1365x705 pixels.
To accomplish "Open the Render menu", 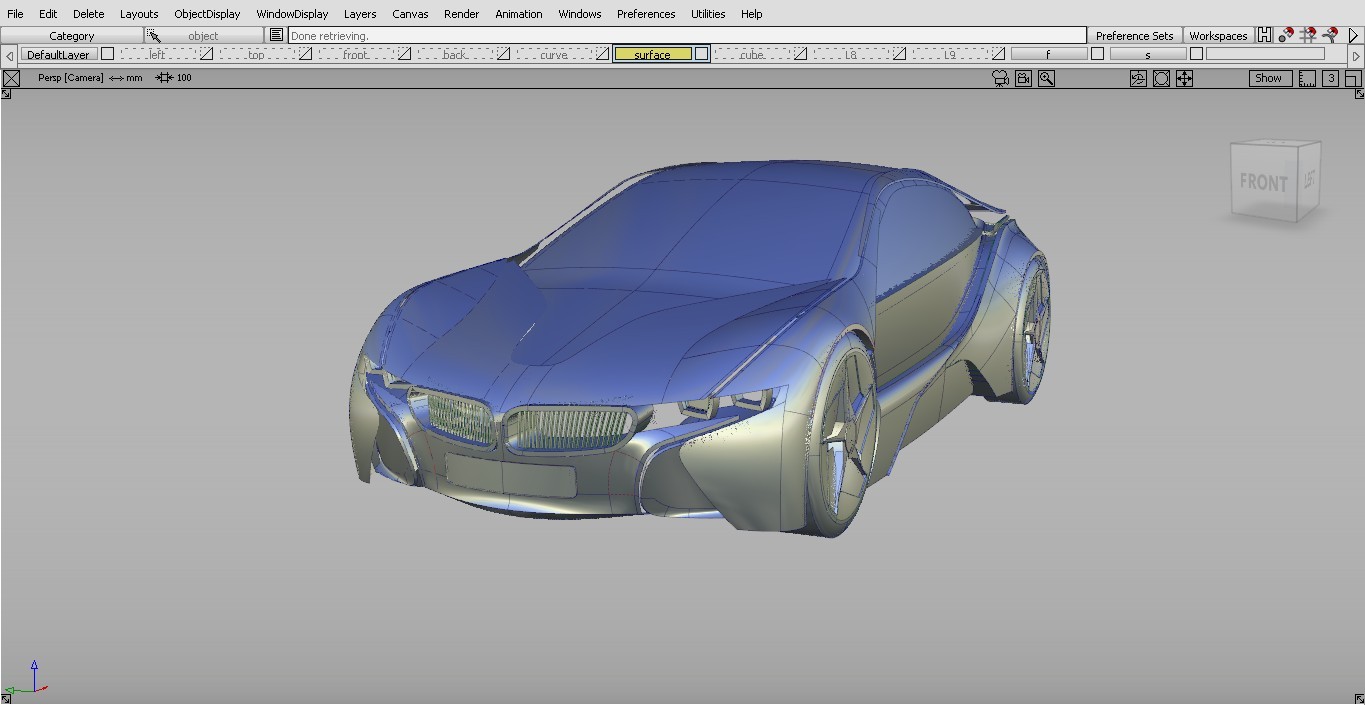I will tap(461, 14).
